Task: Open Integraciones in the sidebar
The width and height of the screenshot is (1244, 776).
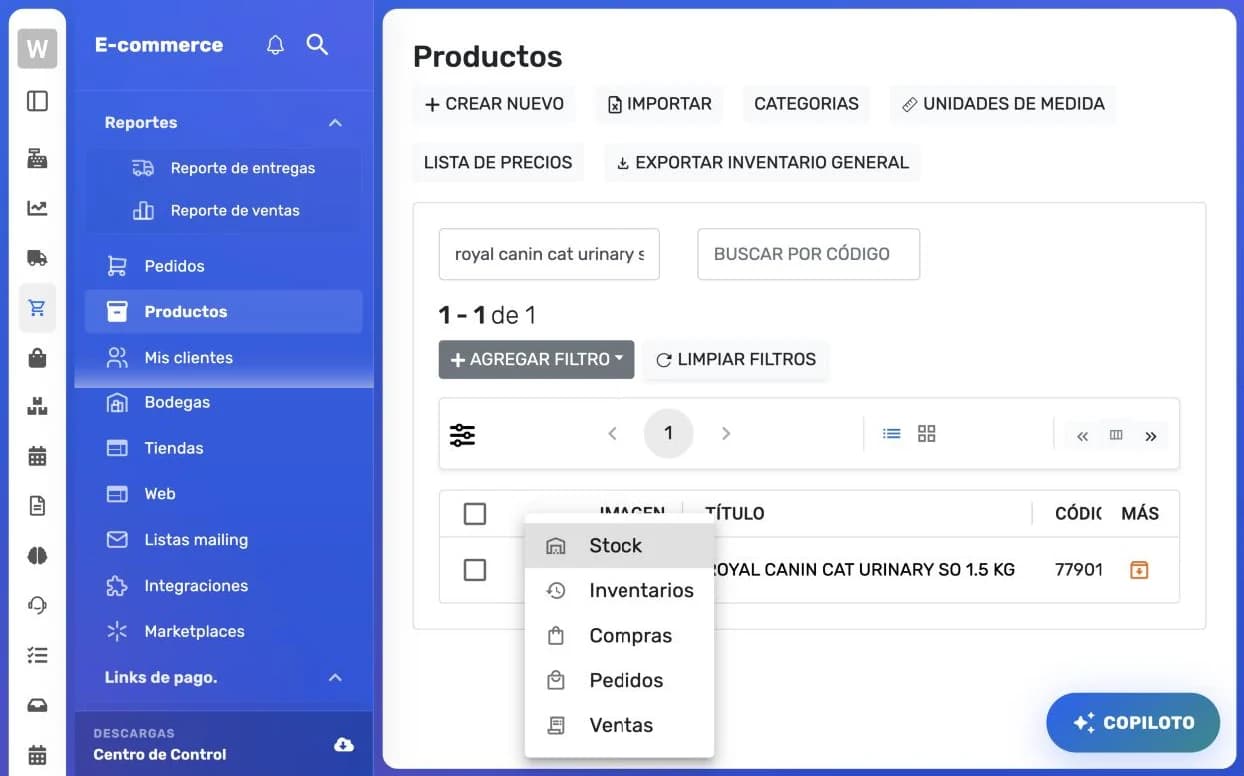Action: tap(224, 586)
